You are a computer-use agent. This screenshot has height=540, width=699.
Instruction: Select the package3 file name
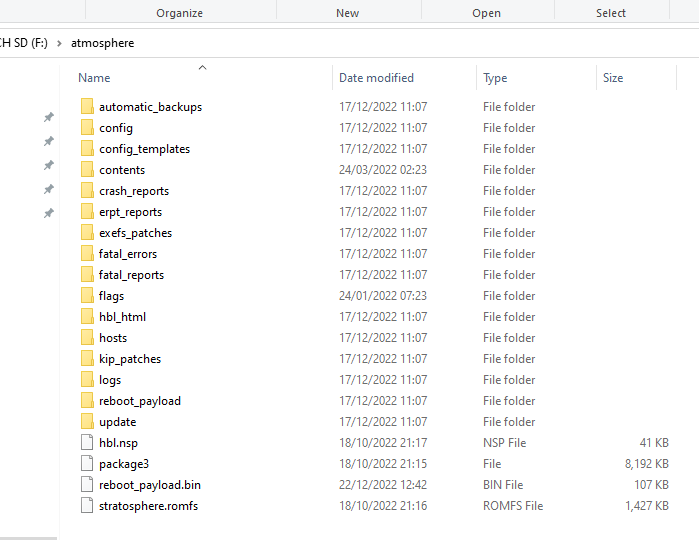124,464
